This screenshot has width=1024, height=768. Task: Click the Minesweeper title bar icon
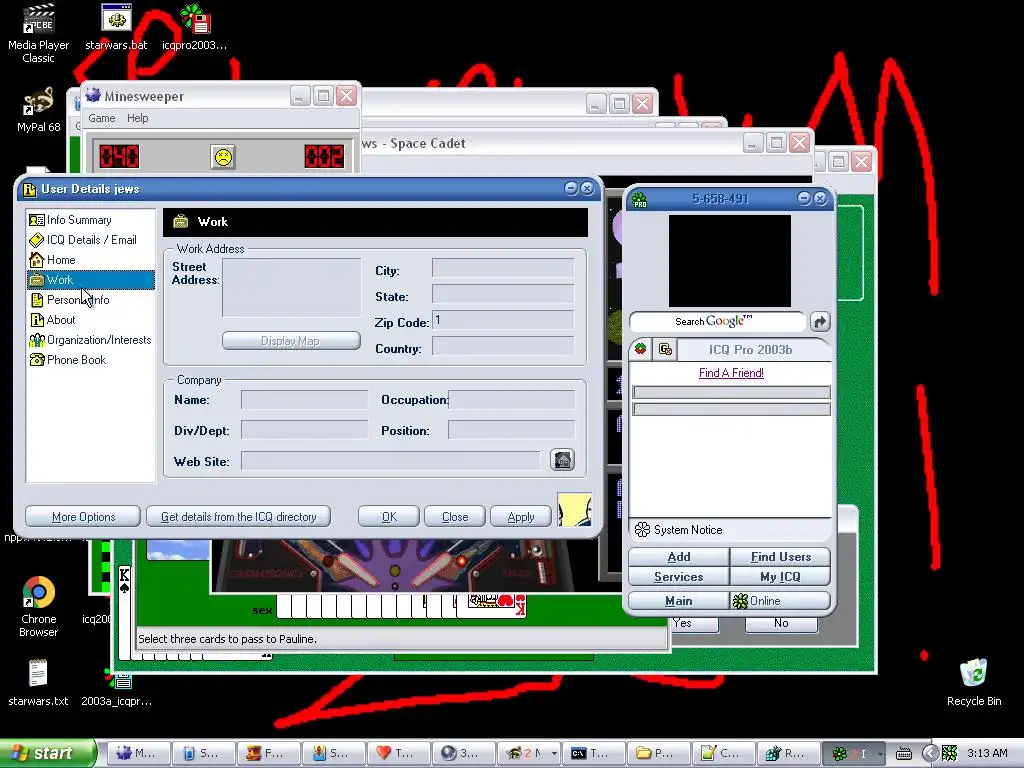pyautogui.click(x=93, y=96)
